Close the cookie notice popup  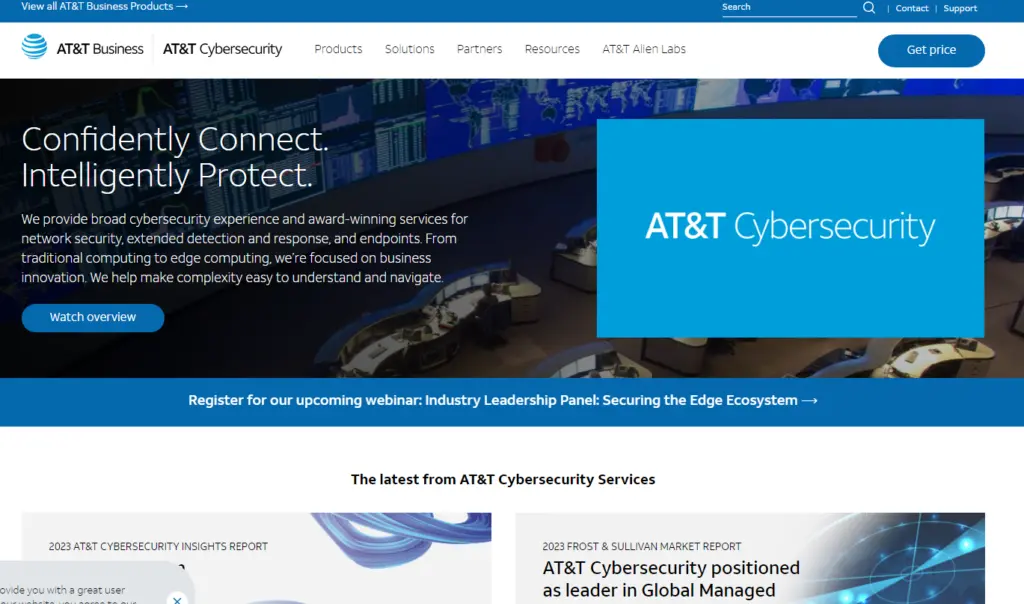point(177,599)
